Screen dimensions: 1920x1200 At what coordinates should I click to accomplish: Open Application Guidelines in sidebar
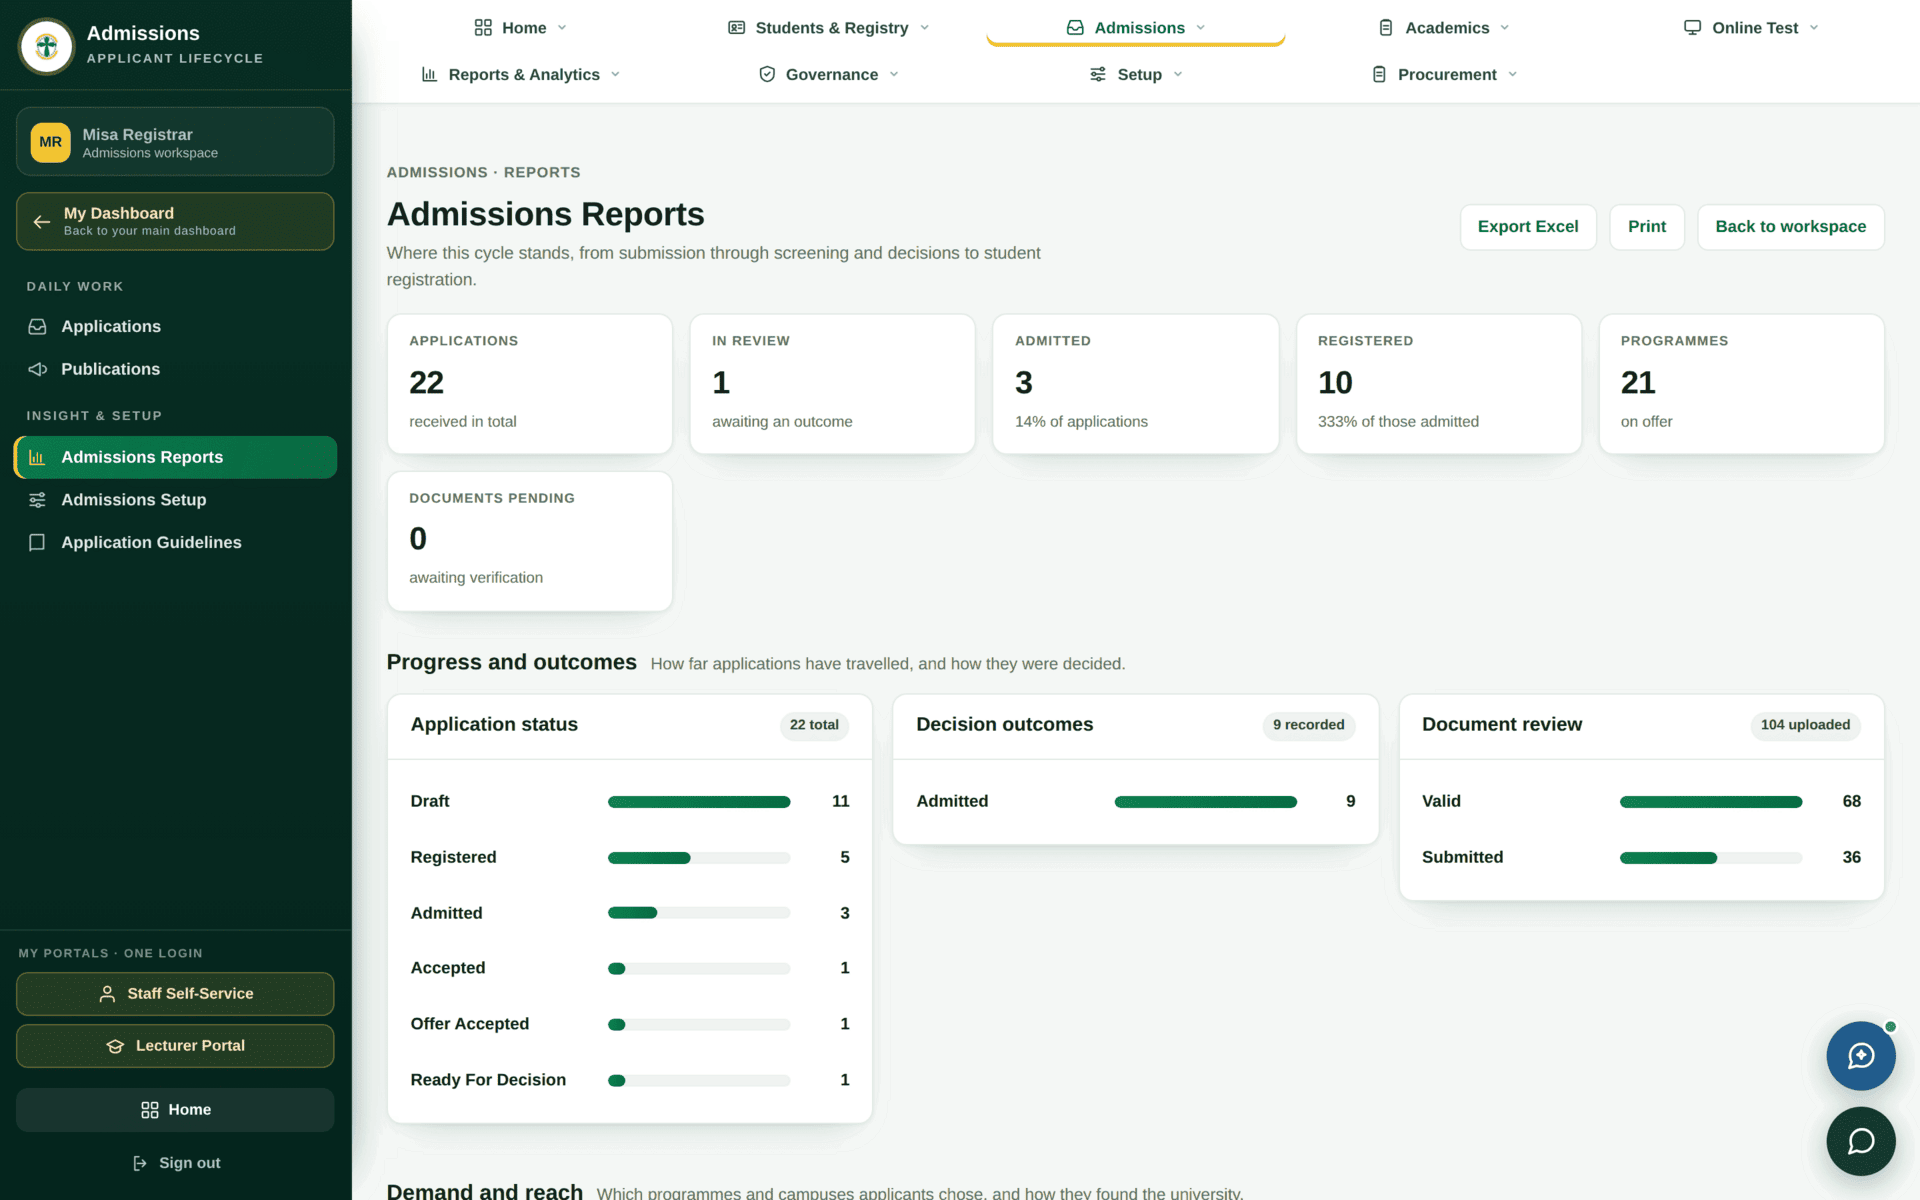(175, 542)
